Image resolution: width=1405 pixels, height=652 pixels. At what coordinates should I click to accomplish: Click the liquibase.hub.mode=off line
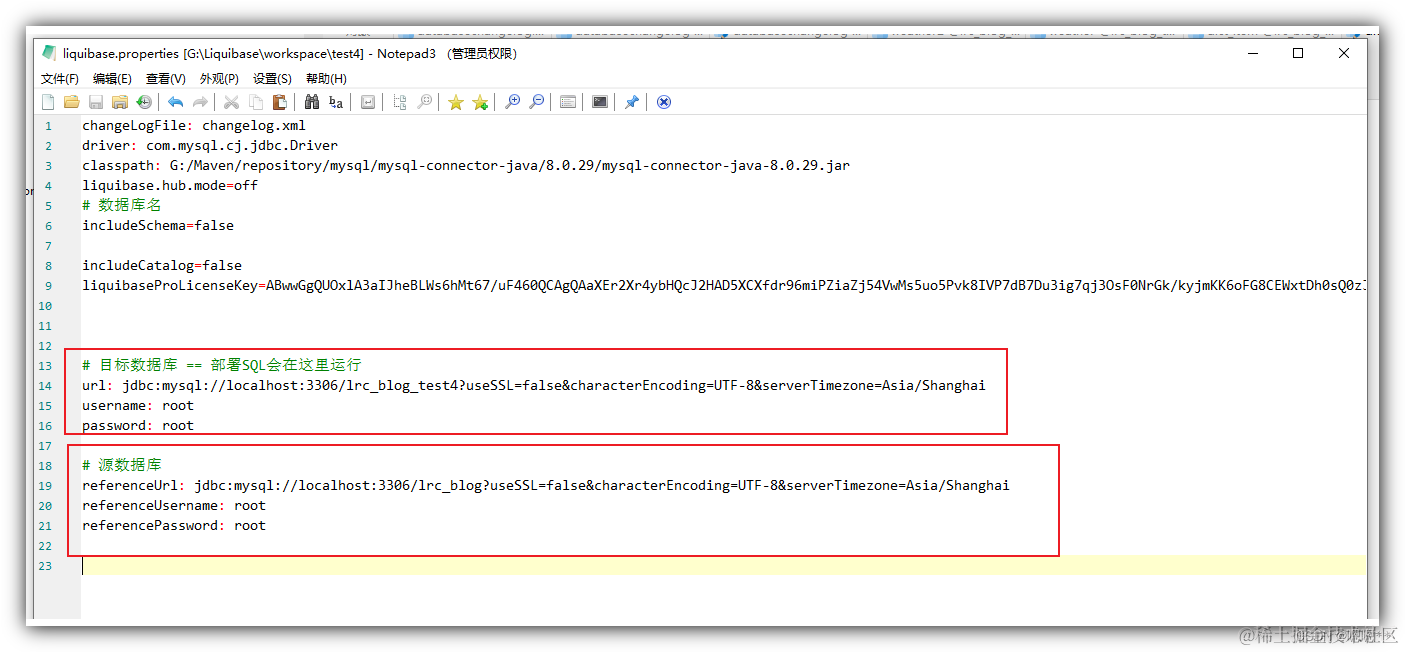pyautogui.click(x=170, y=186)
